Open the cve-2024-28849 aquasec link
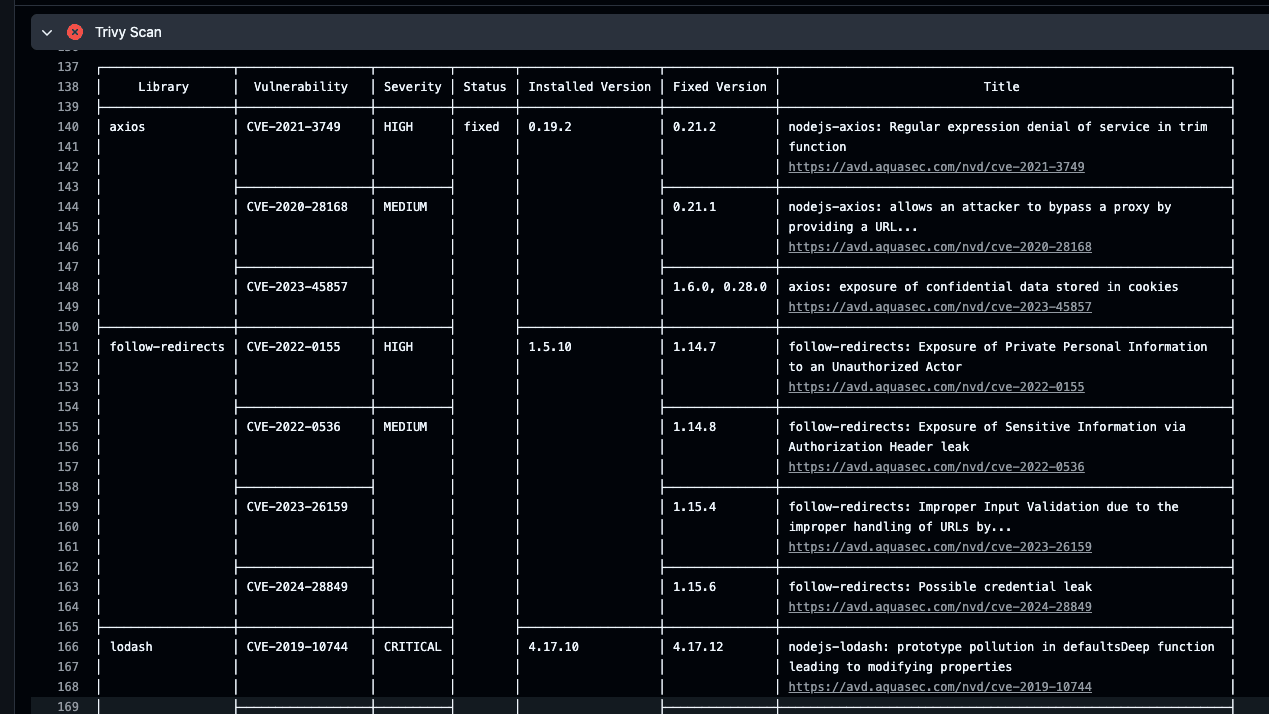Screen dimensions: 1269x714 940,607
